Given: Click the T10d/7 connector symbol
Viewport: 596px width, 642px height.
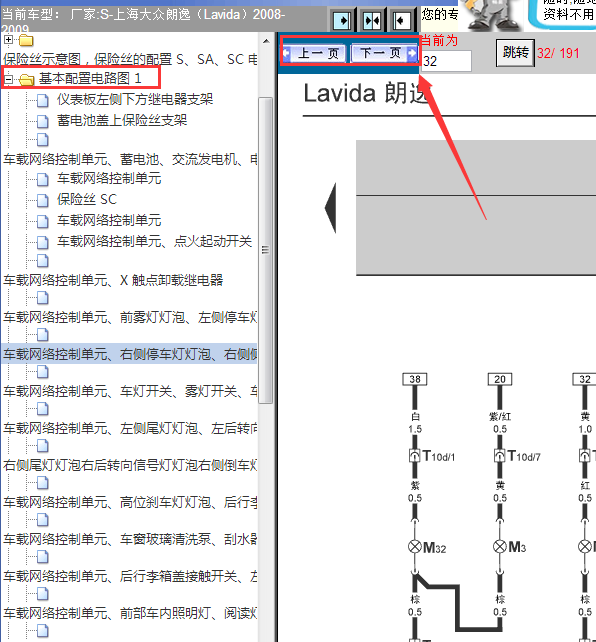Looking at the screenshot, I should 500,456.
